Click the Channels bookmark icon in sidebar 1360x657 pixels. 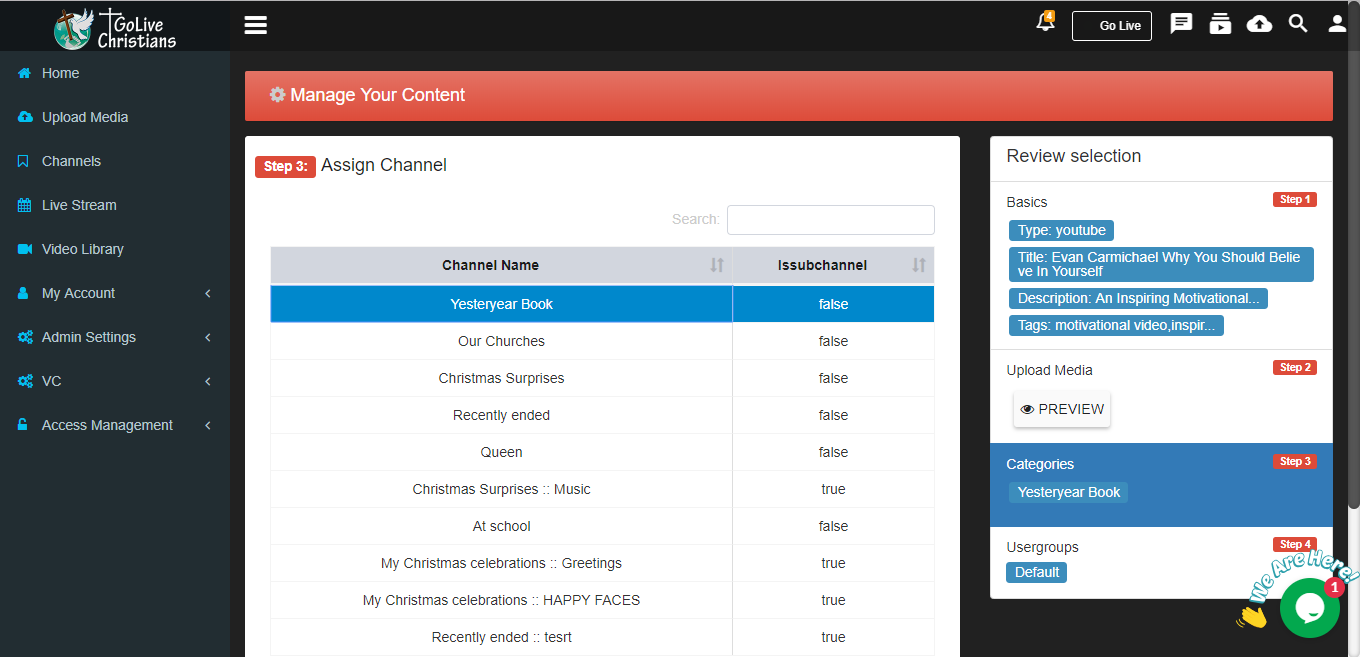coord(23,161)
